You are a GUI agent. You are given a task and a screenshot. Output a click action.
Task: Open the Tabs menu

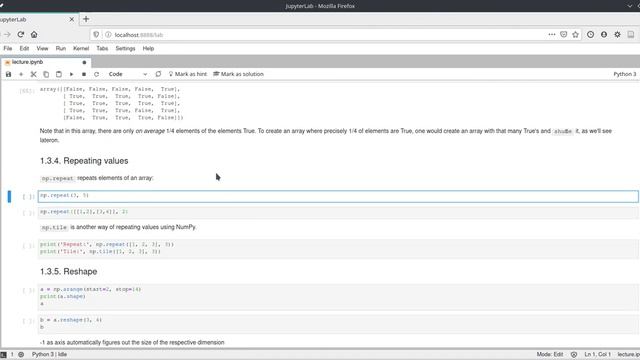[x=102, y=48]
